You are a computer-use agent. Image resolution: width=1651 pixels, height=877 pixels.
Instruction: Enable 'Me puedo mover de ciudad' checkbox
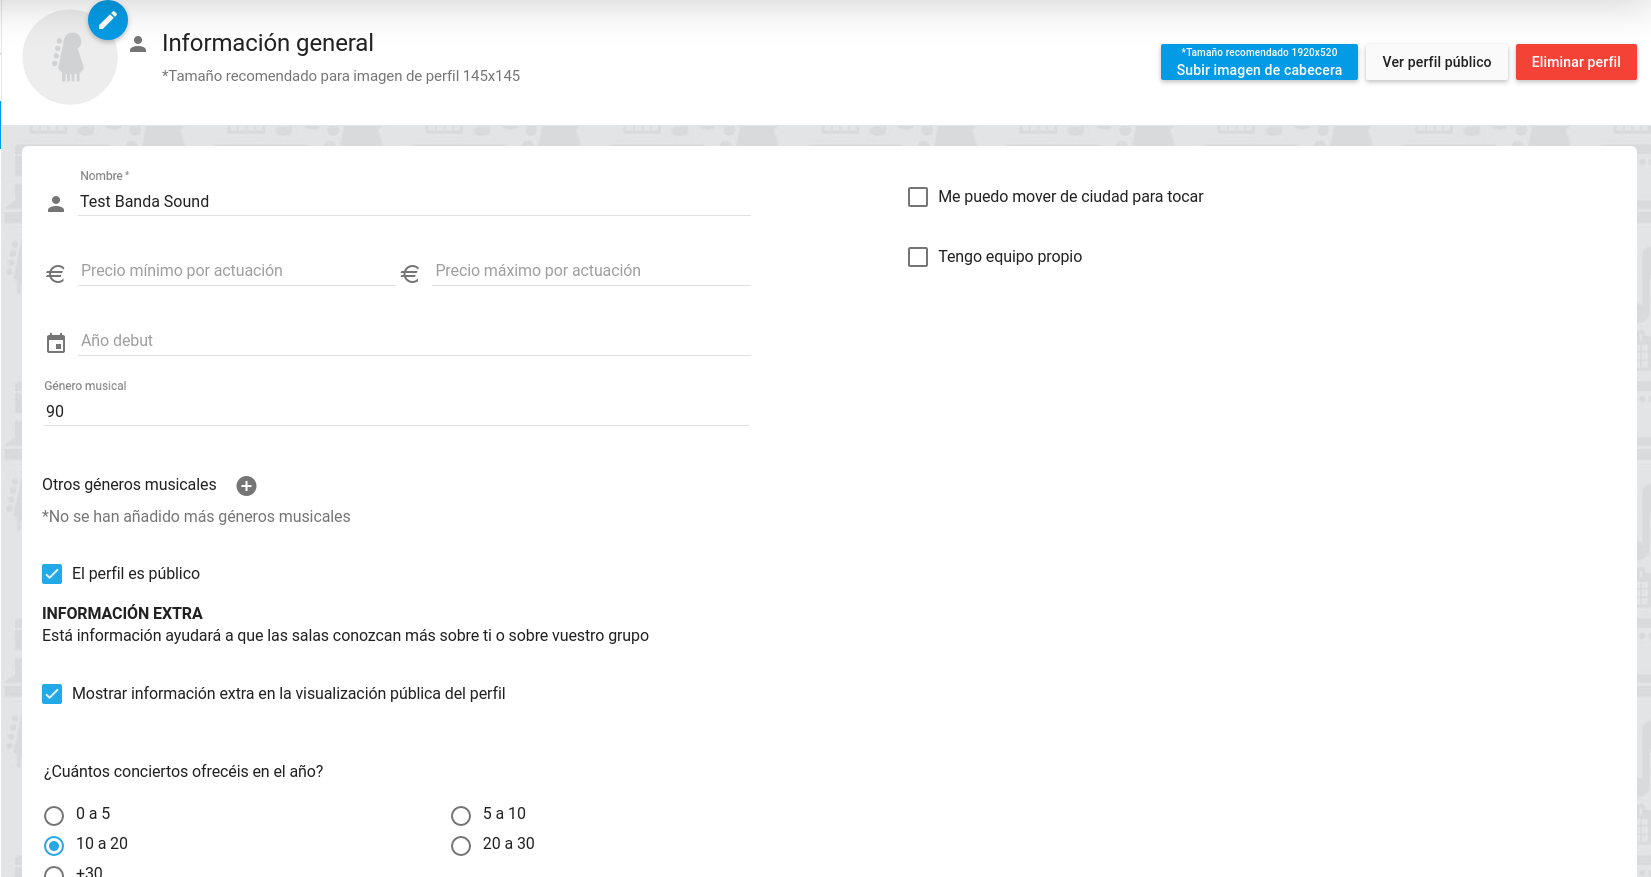coord(918,197)
